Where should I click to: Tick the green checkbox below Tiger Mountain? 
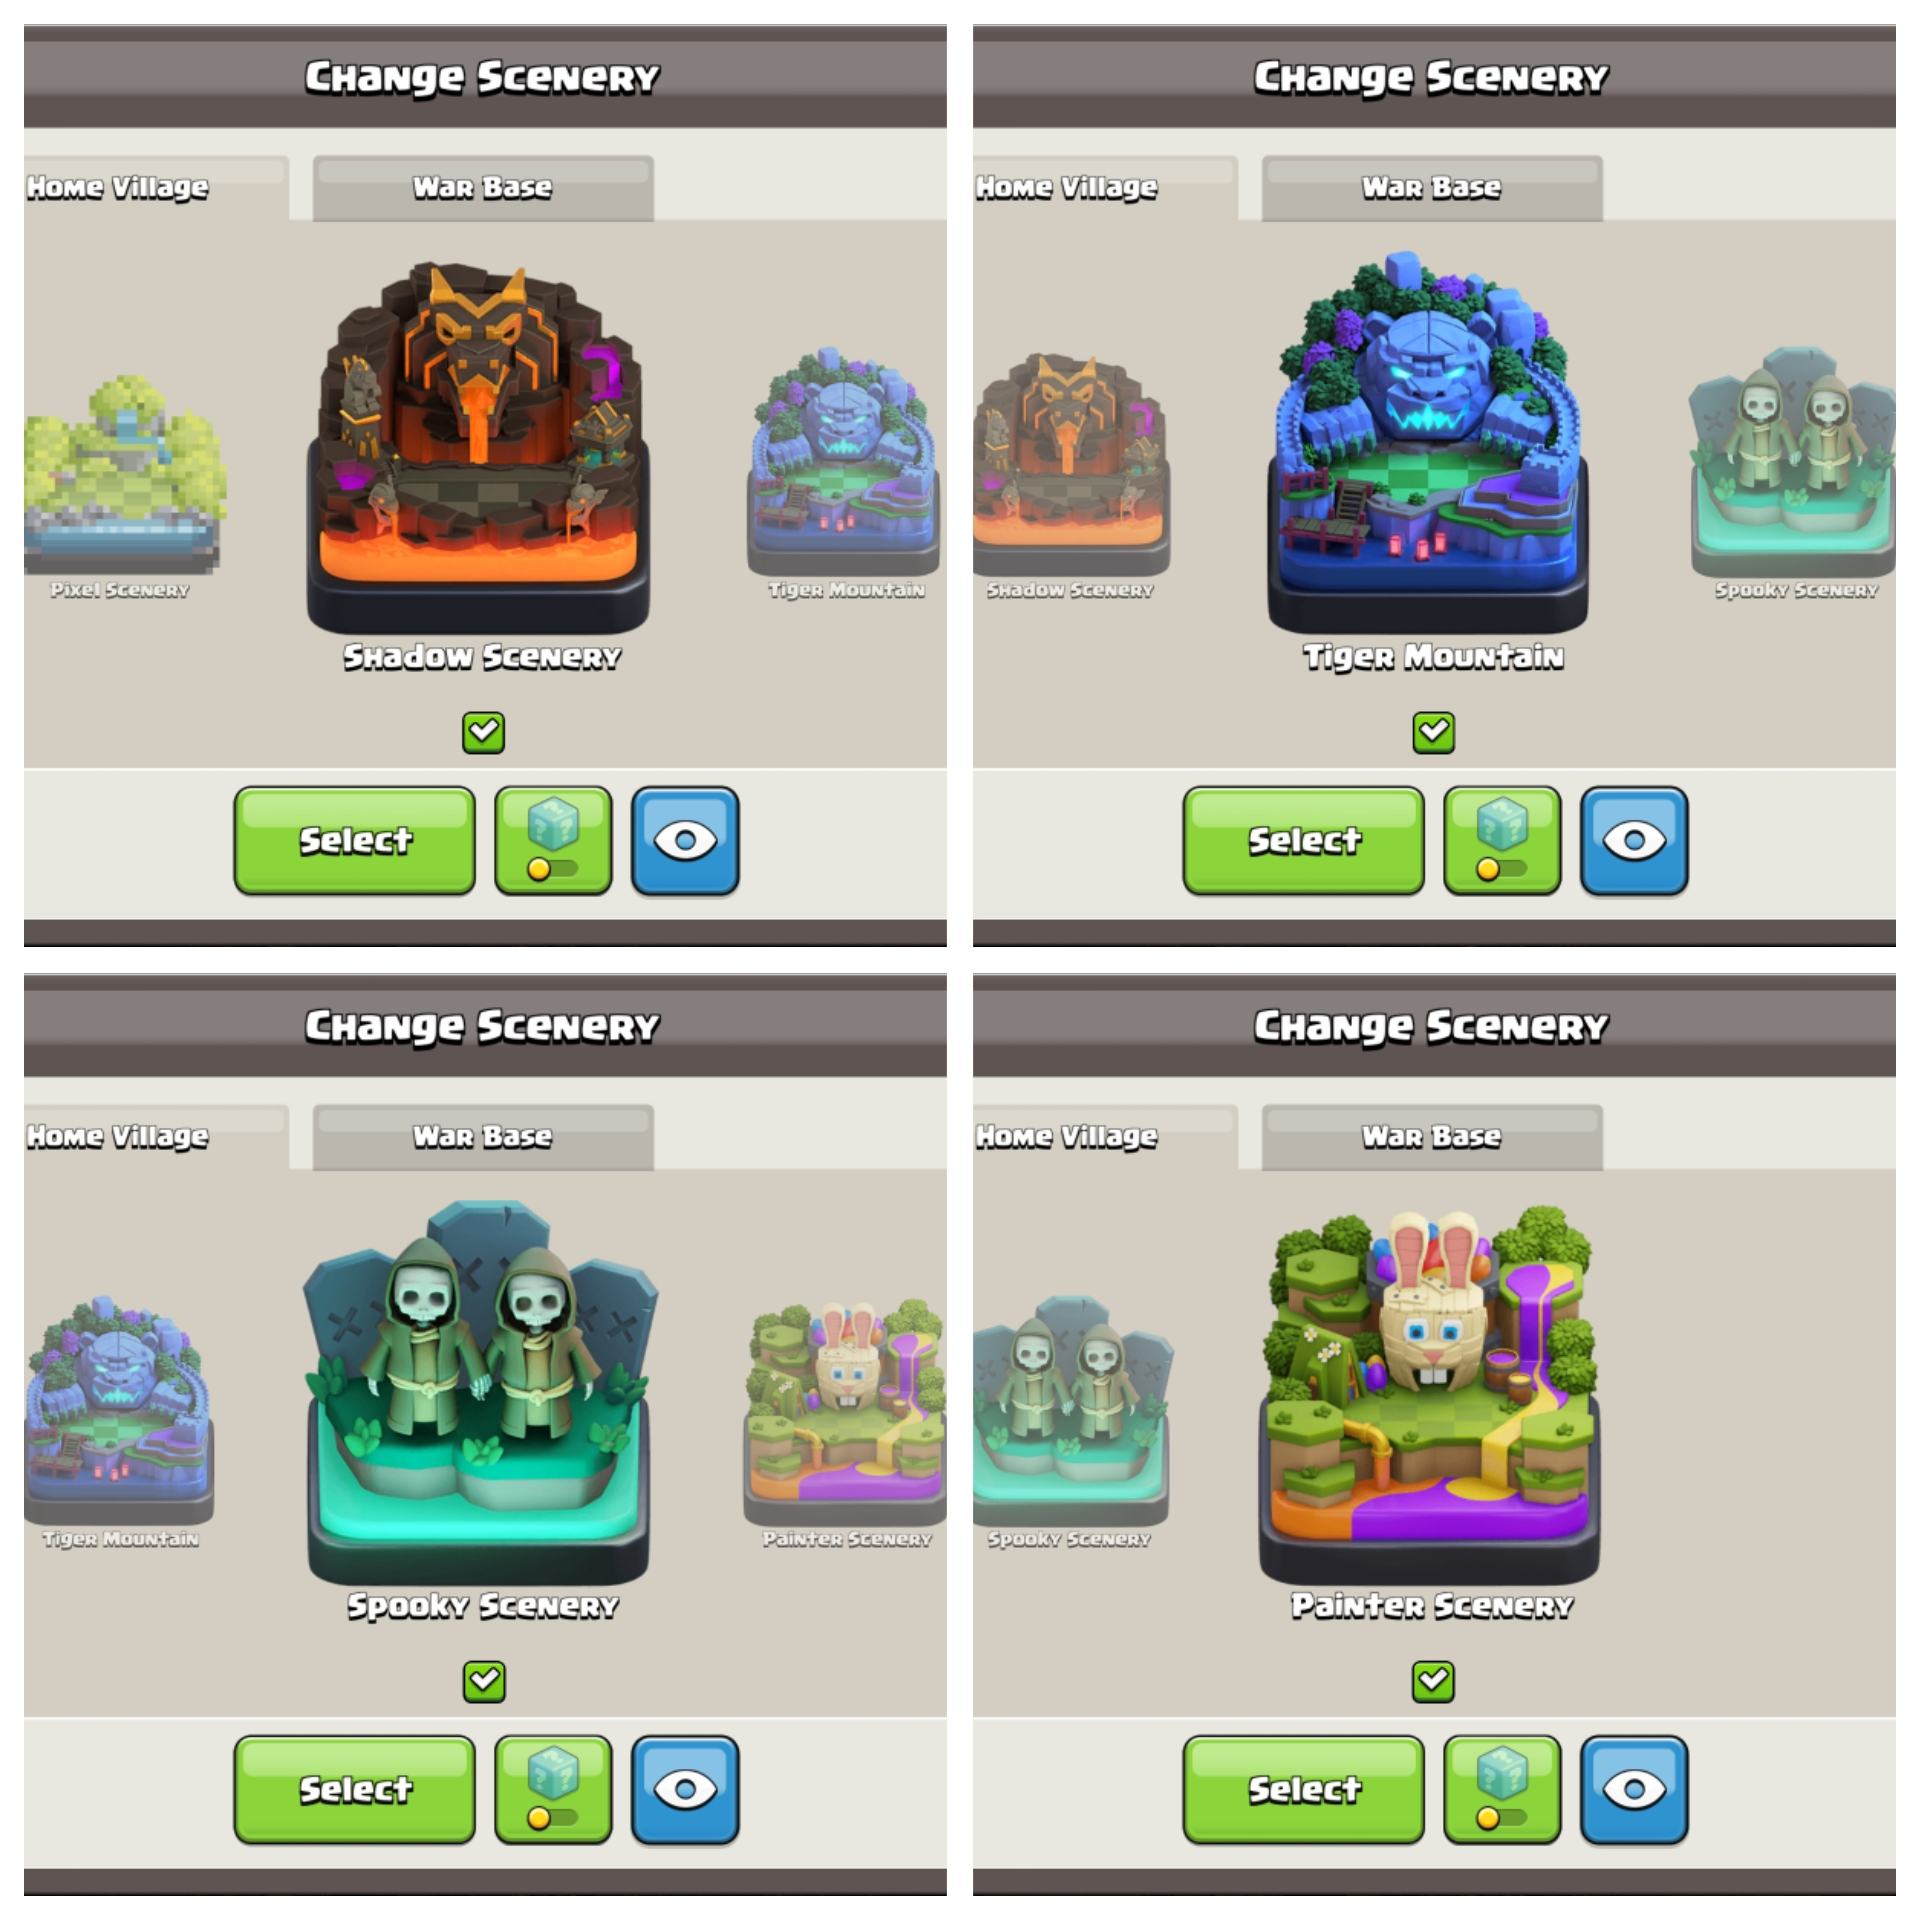pos(1433,732)
